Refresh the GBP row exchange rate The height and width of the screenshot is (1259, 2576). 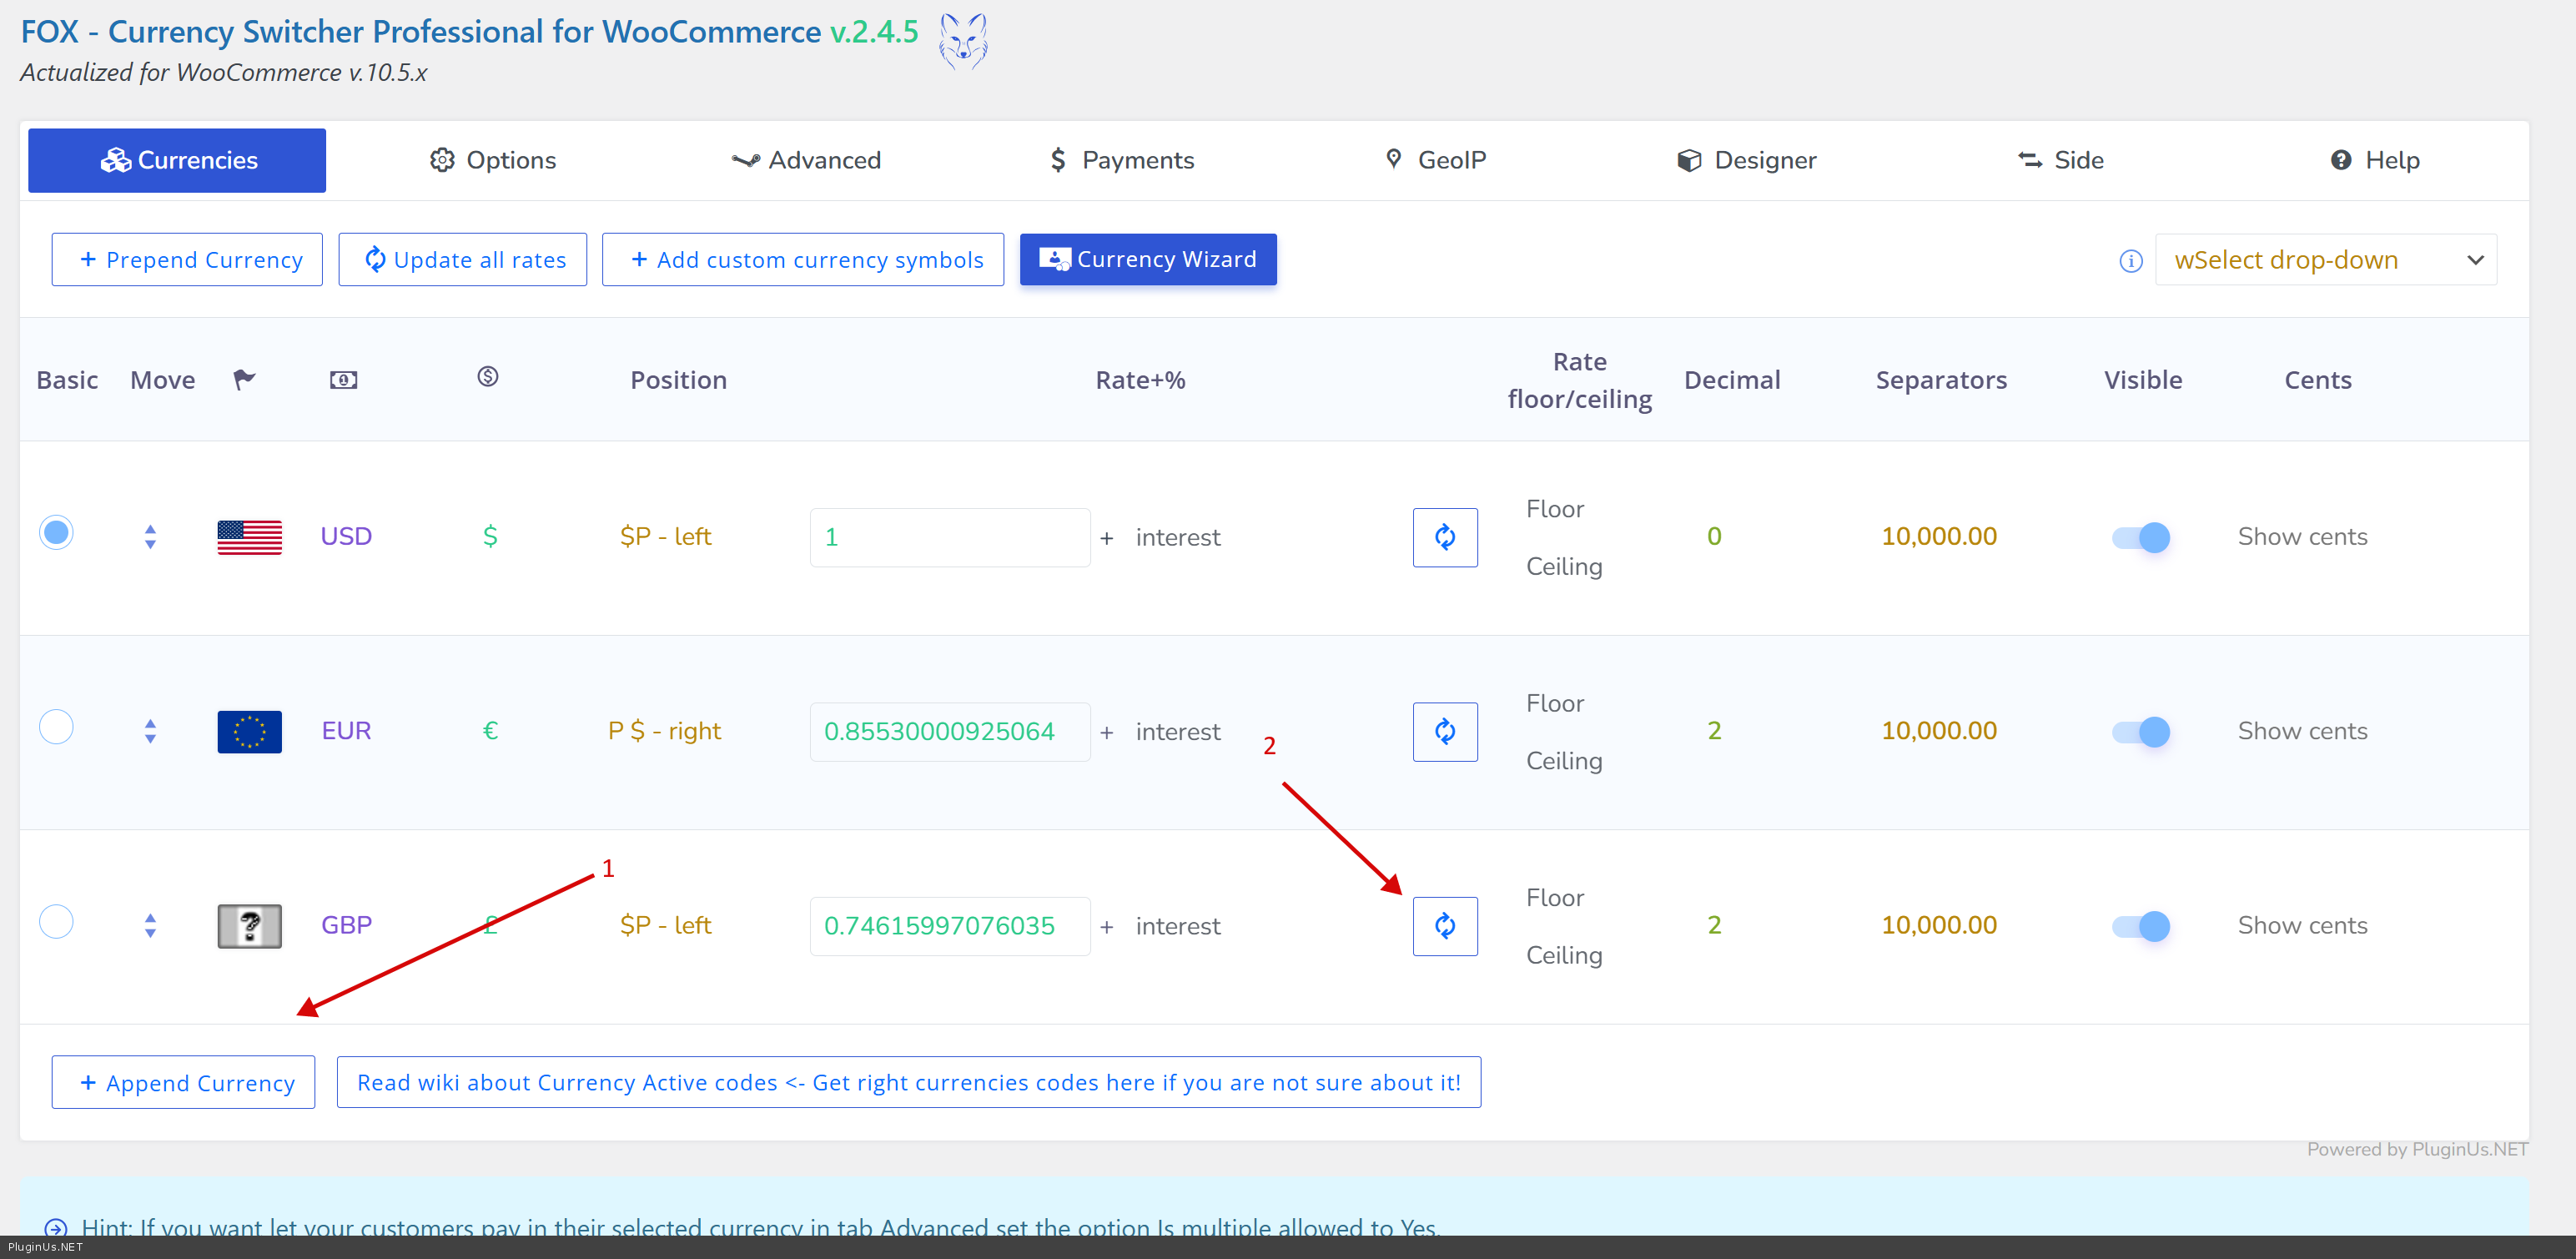pyautogui.click(x=1444, y=925)
